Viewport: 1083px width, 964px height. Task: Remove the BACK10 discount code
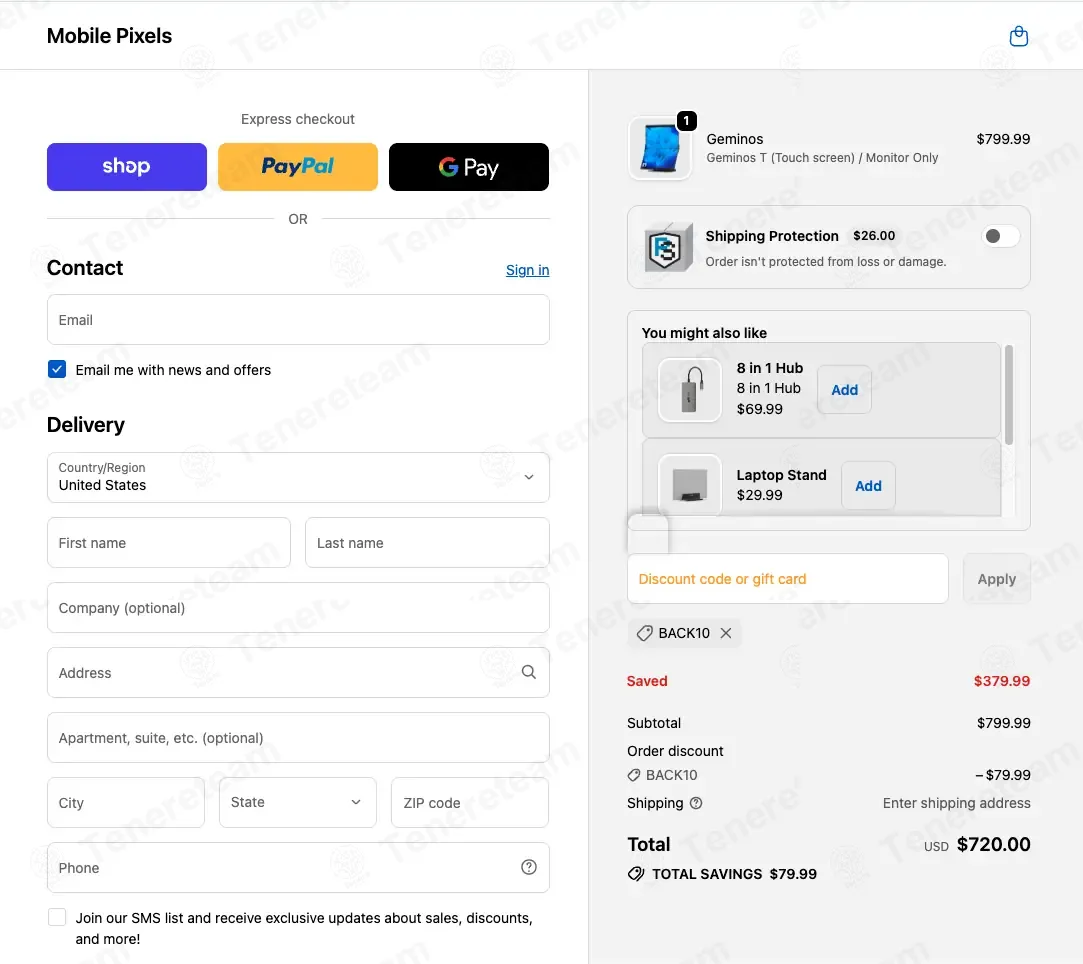click(726, 633)
